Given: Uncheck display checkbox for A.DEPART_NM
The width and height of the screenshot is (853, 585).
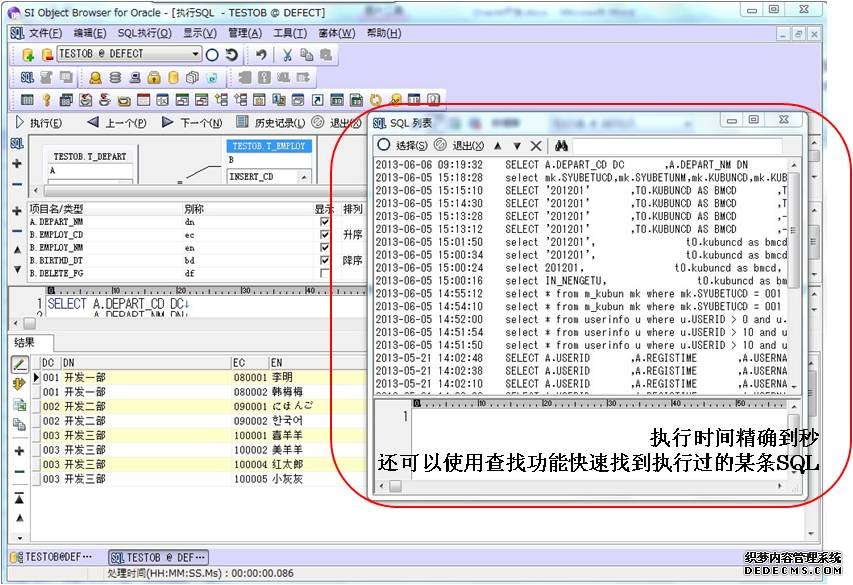Looking at the screenshot, I should 324,222.
